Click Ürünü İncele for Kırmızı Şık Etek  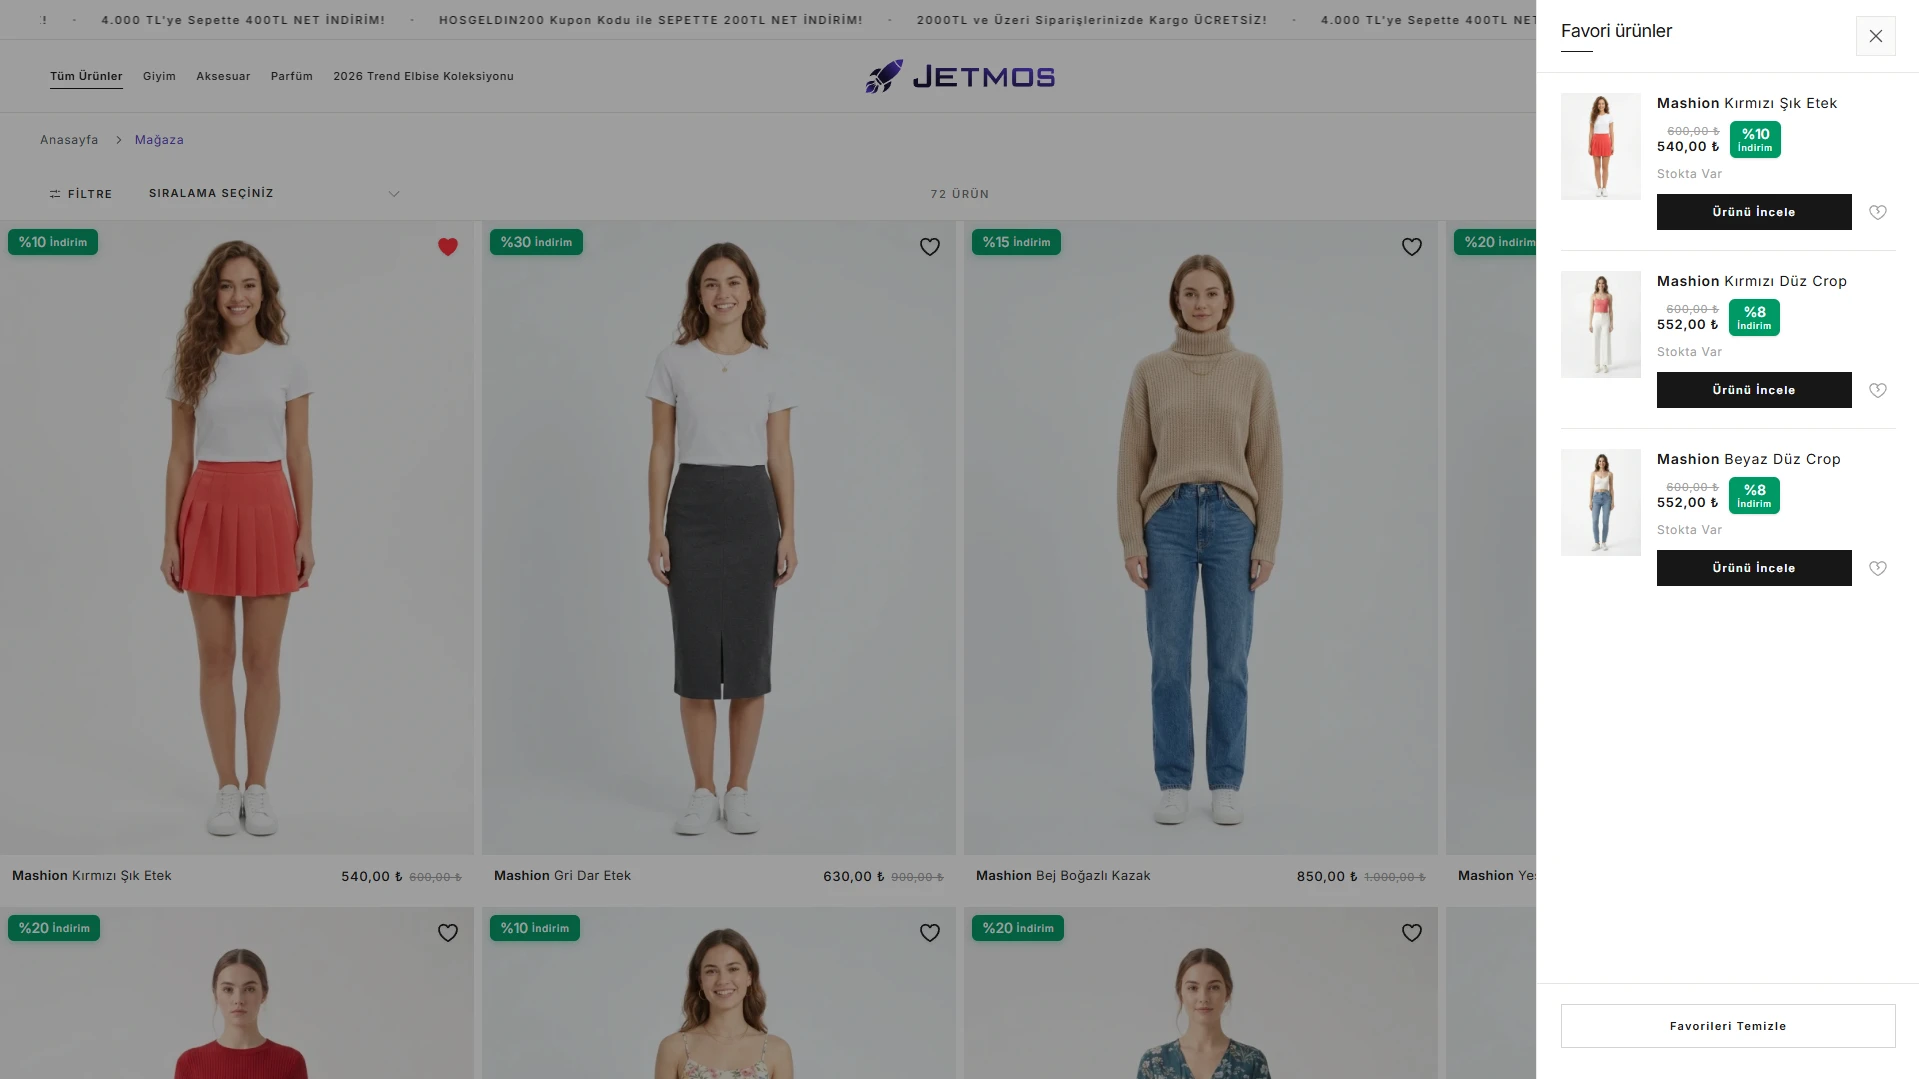coord(1753,212)
